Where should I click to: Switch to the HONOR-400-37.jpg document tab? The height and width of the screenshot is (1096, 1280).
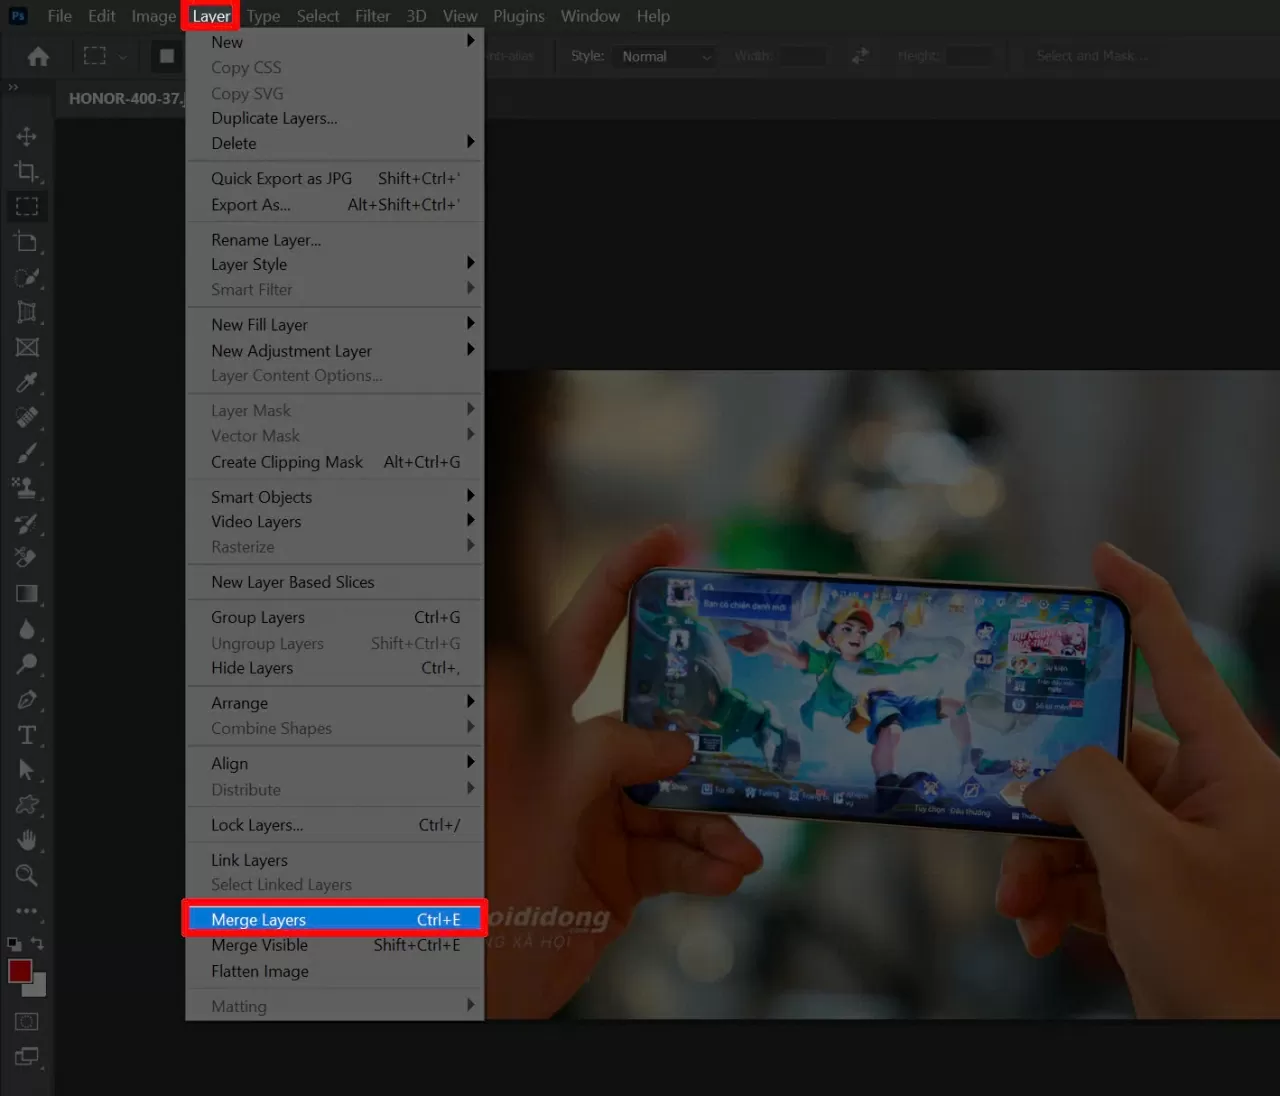pos(124,98)
